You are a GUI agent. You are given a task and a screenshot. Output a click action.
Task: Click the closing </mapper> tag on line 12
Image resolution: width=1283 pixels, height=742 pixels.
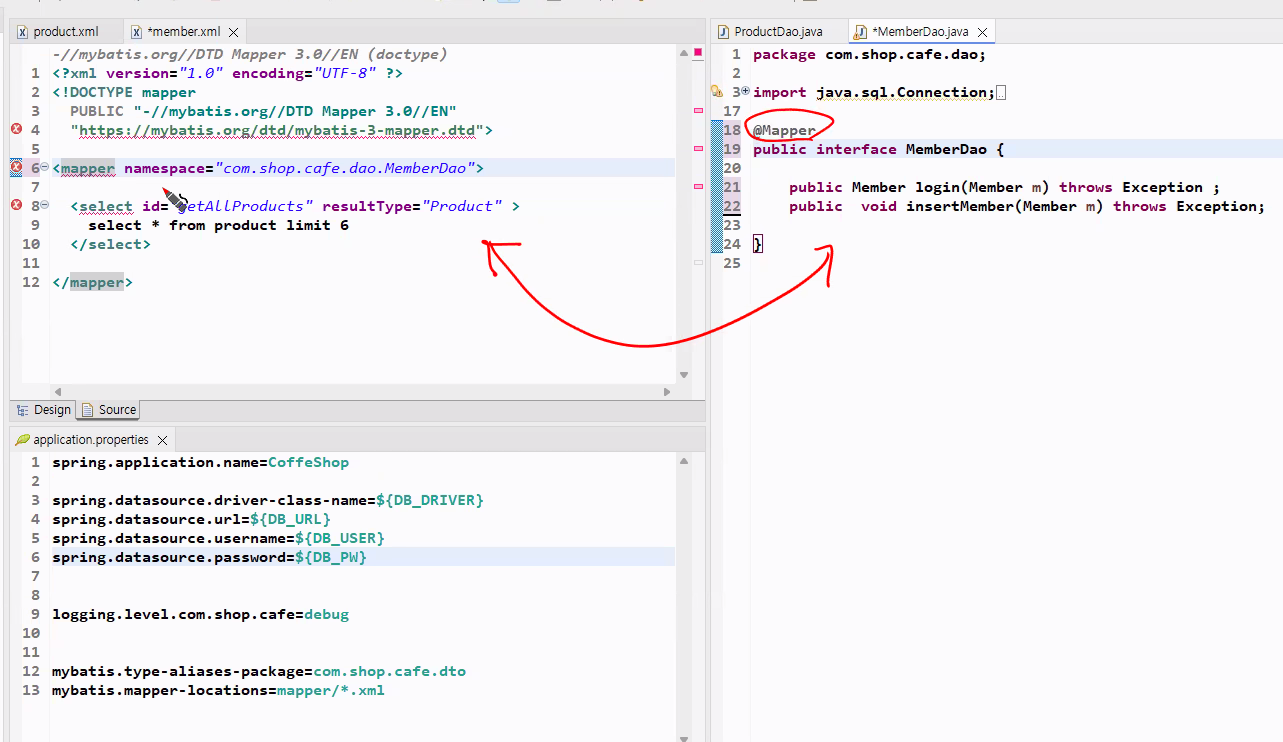click(x=92, y=282)
